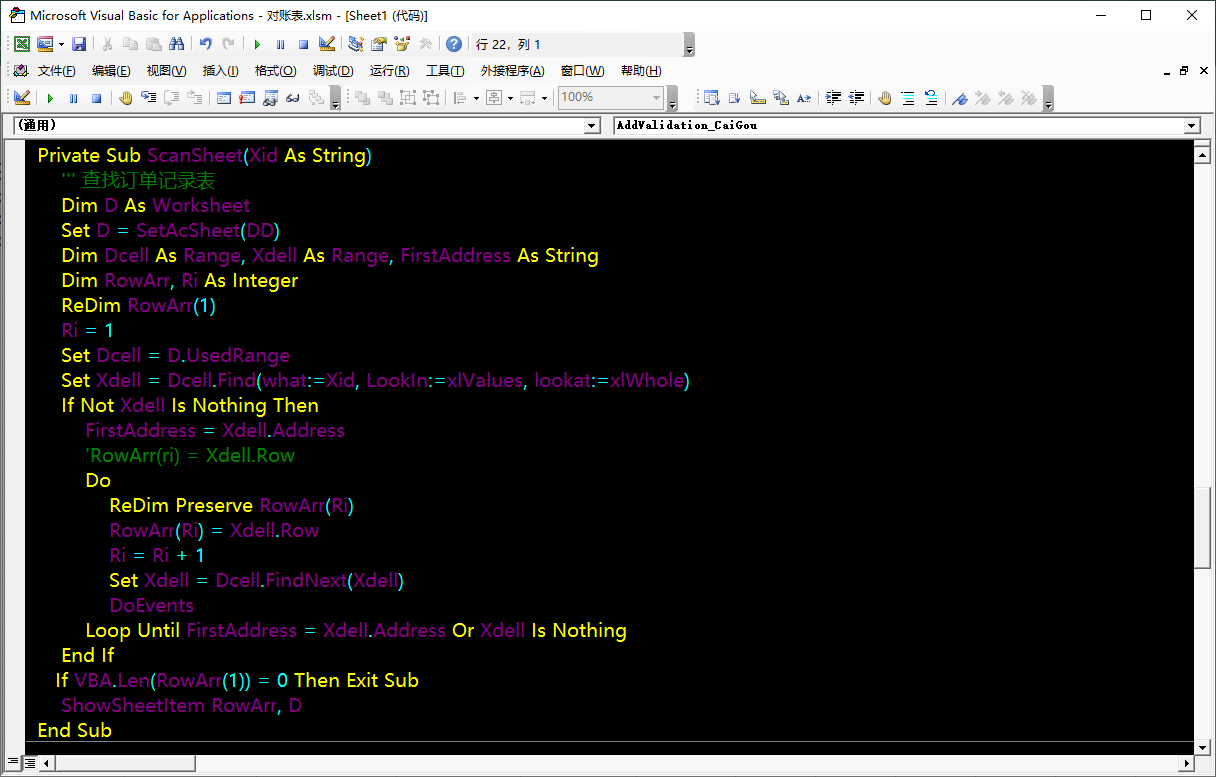Expand the (通用) object dropdown
The height and width of the screenshot is (777, 1216).
click(x=591, y=125)
